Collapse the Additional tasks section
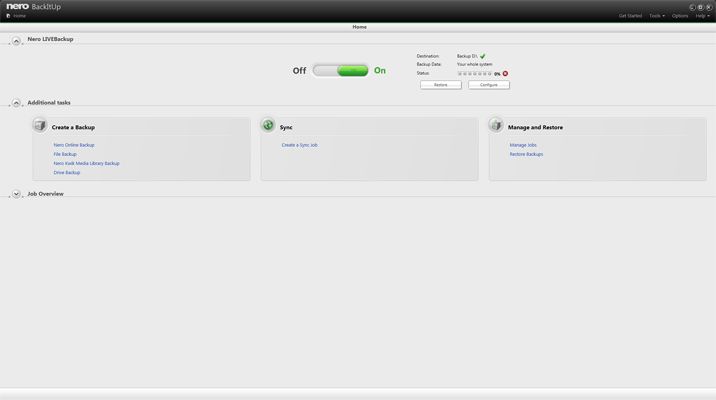Viewport: 716px width, 400px height. (16, 103)
